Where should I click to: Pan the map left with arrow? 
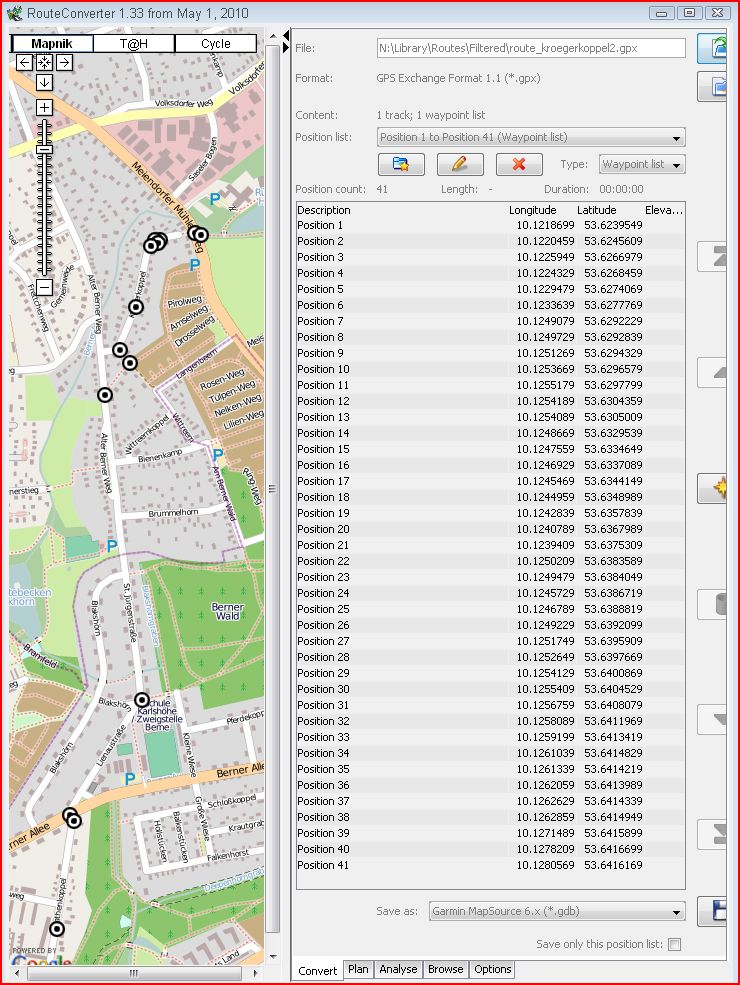(25, 63)
